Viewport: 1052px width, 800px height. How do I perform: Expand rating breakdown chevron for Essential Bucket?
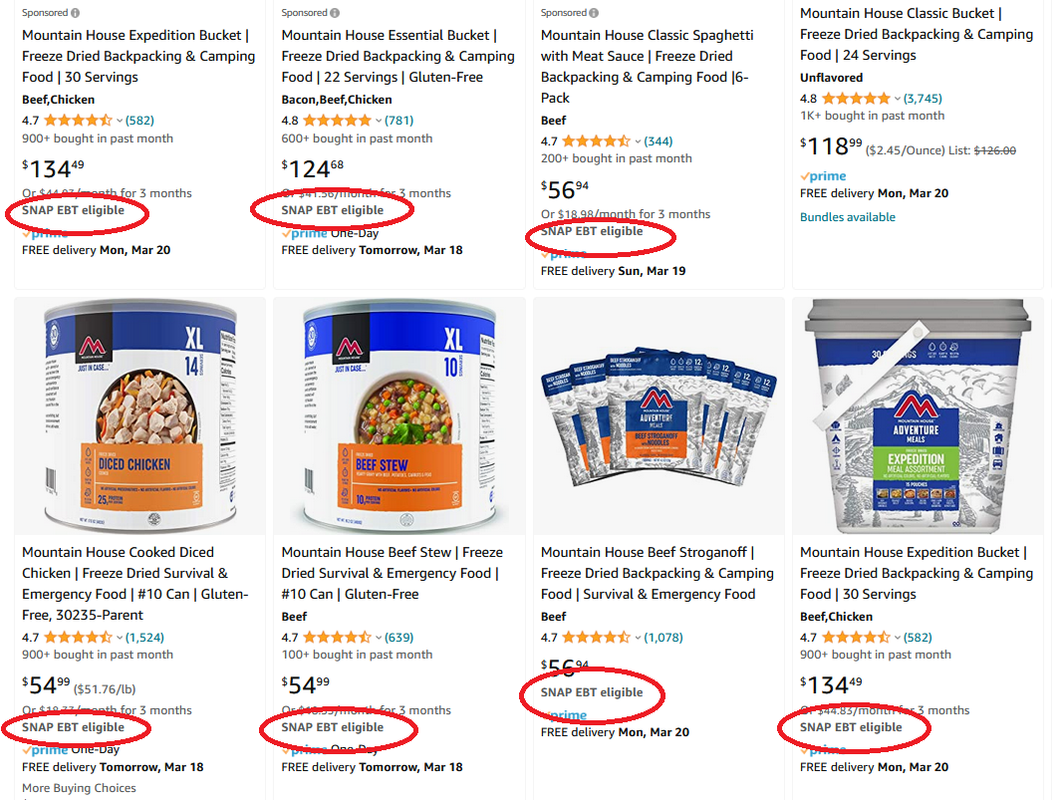[378, 121]
